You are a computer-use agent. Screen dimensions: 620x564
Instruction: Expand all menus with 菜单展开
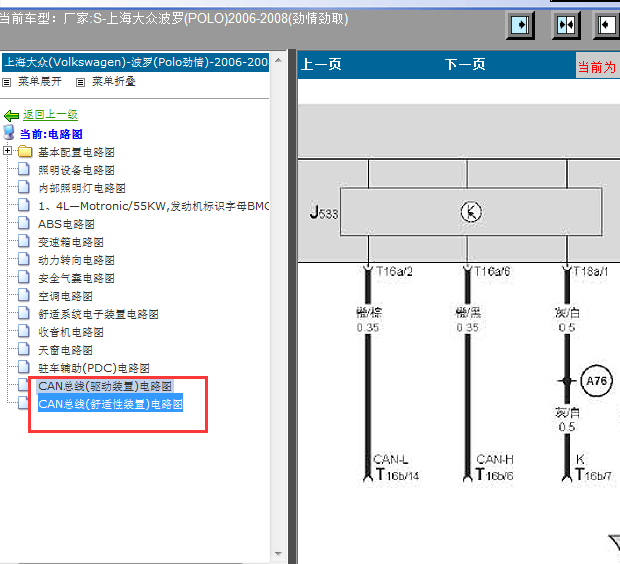click(40, 81)
